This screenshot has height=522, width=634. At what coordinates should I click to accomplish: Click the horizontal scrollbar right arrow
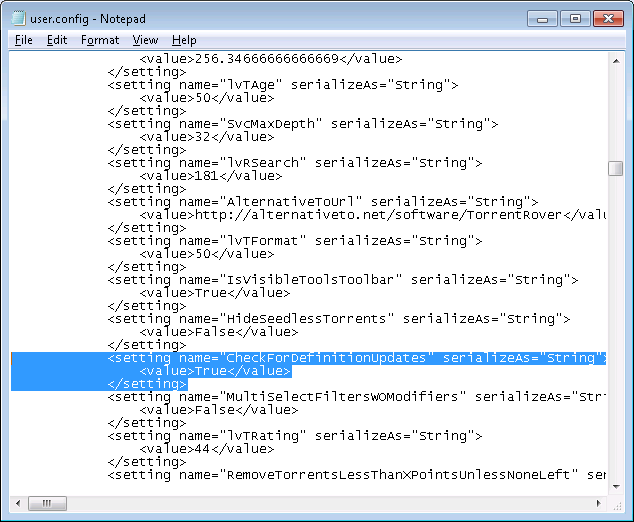(x=599, y=503)
